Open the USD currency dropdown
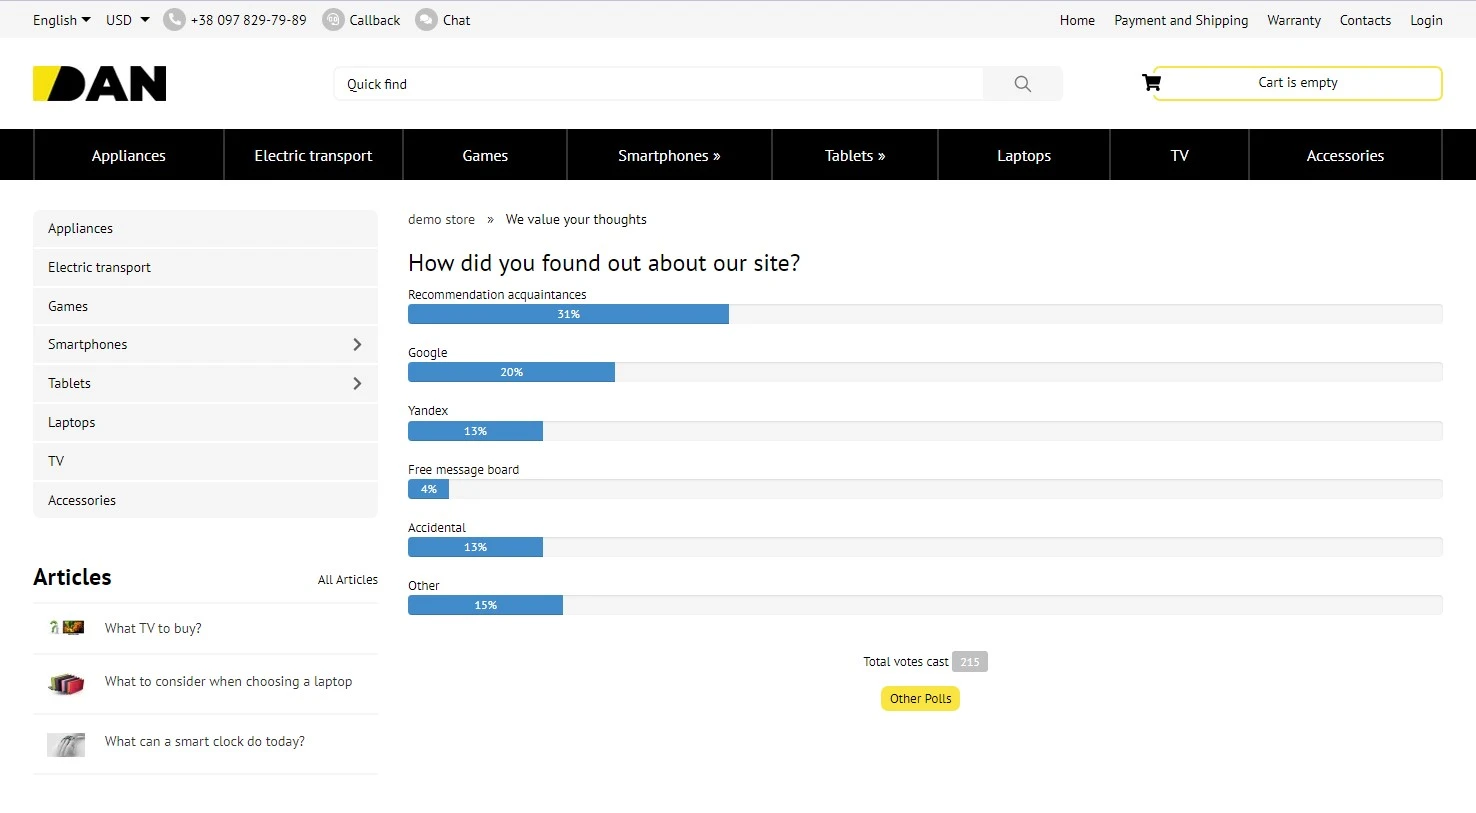 click(x=127, y=19)
